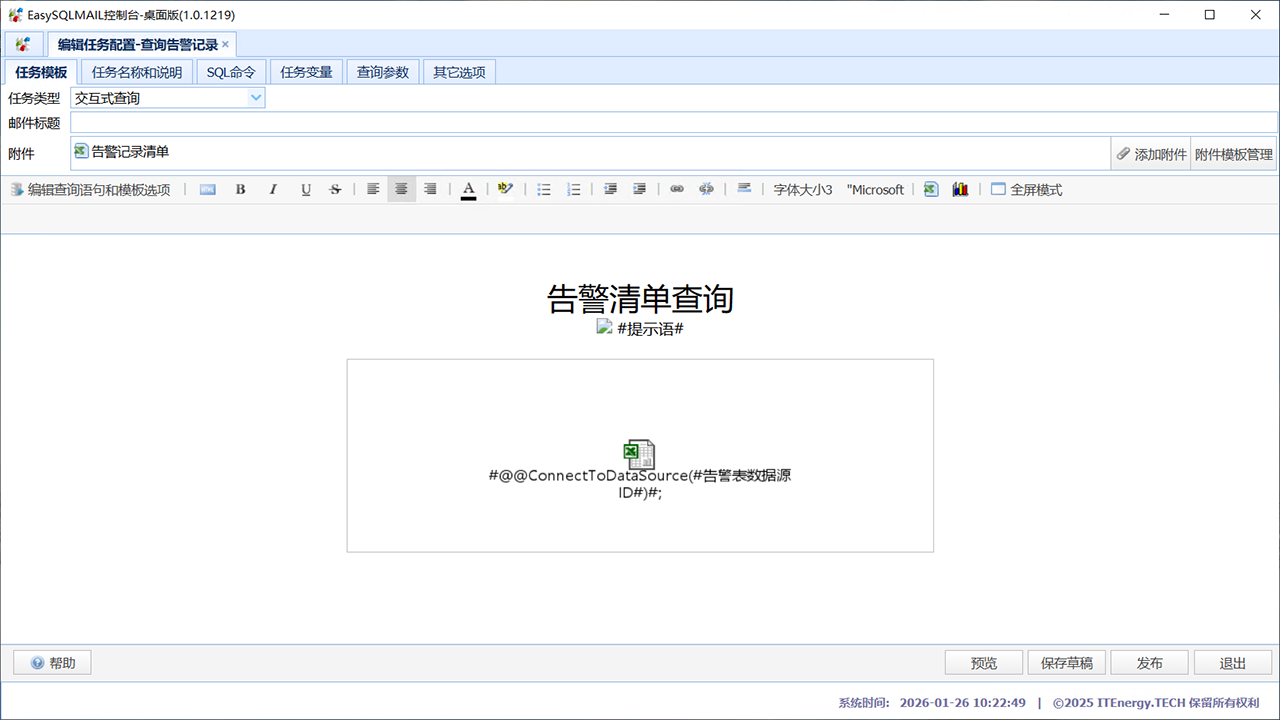Image resolution: width=1280 pixels, height=720 pixels.
Task: Click the Italic formatting icon
Action: [x=272, y=189]
